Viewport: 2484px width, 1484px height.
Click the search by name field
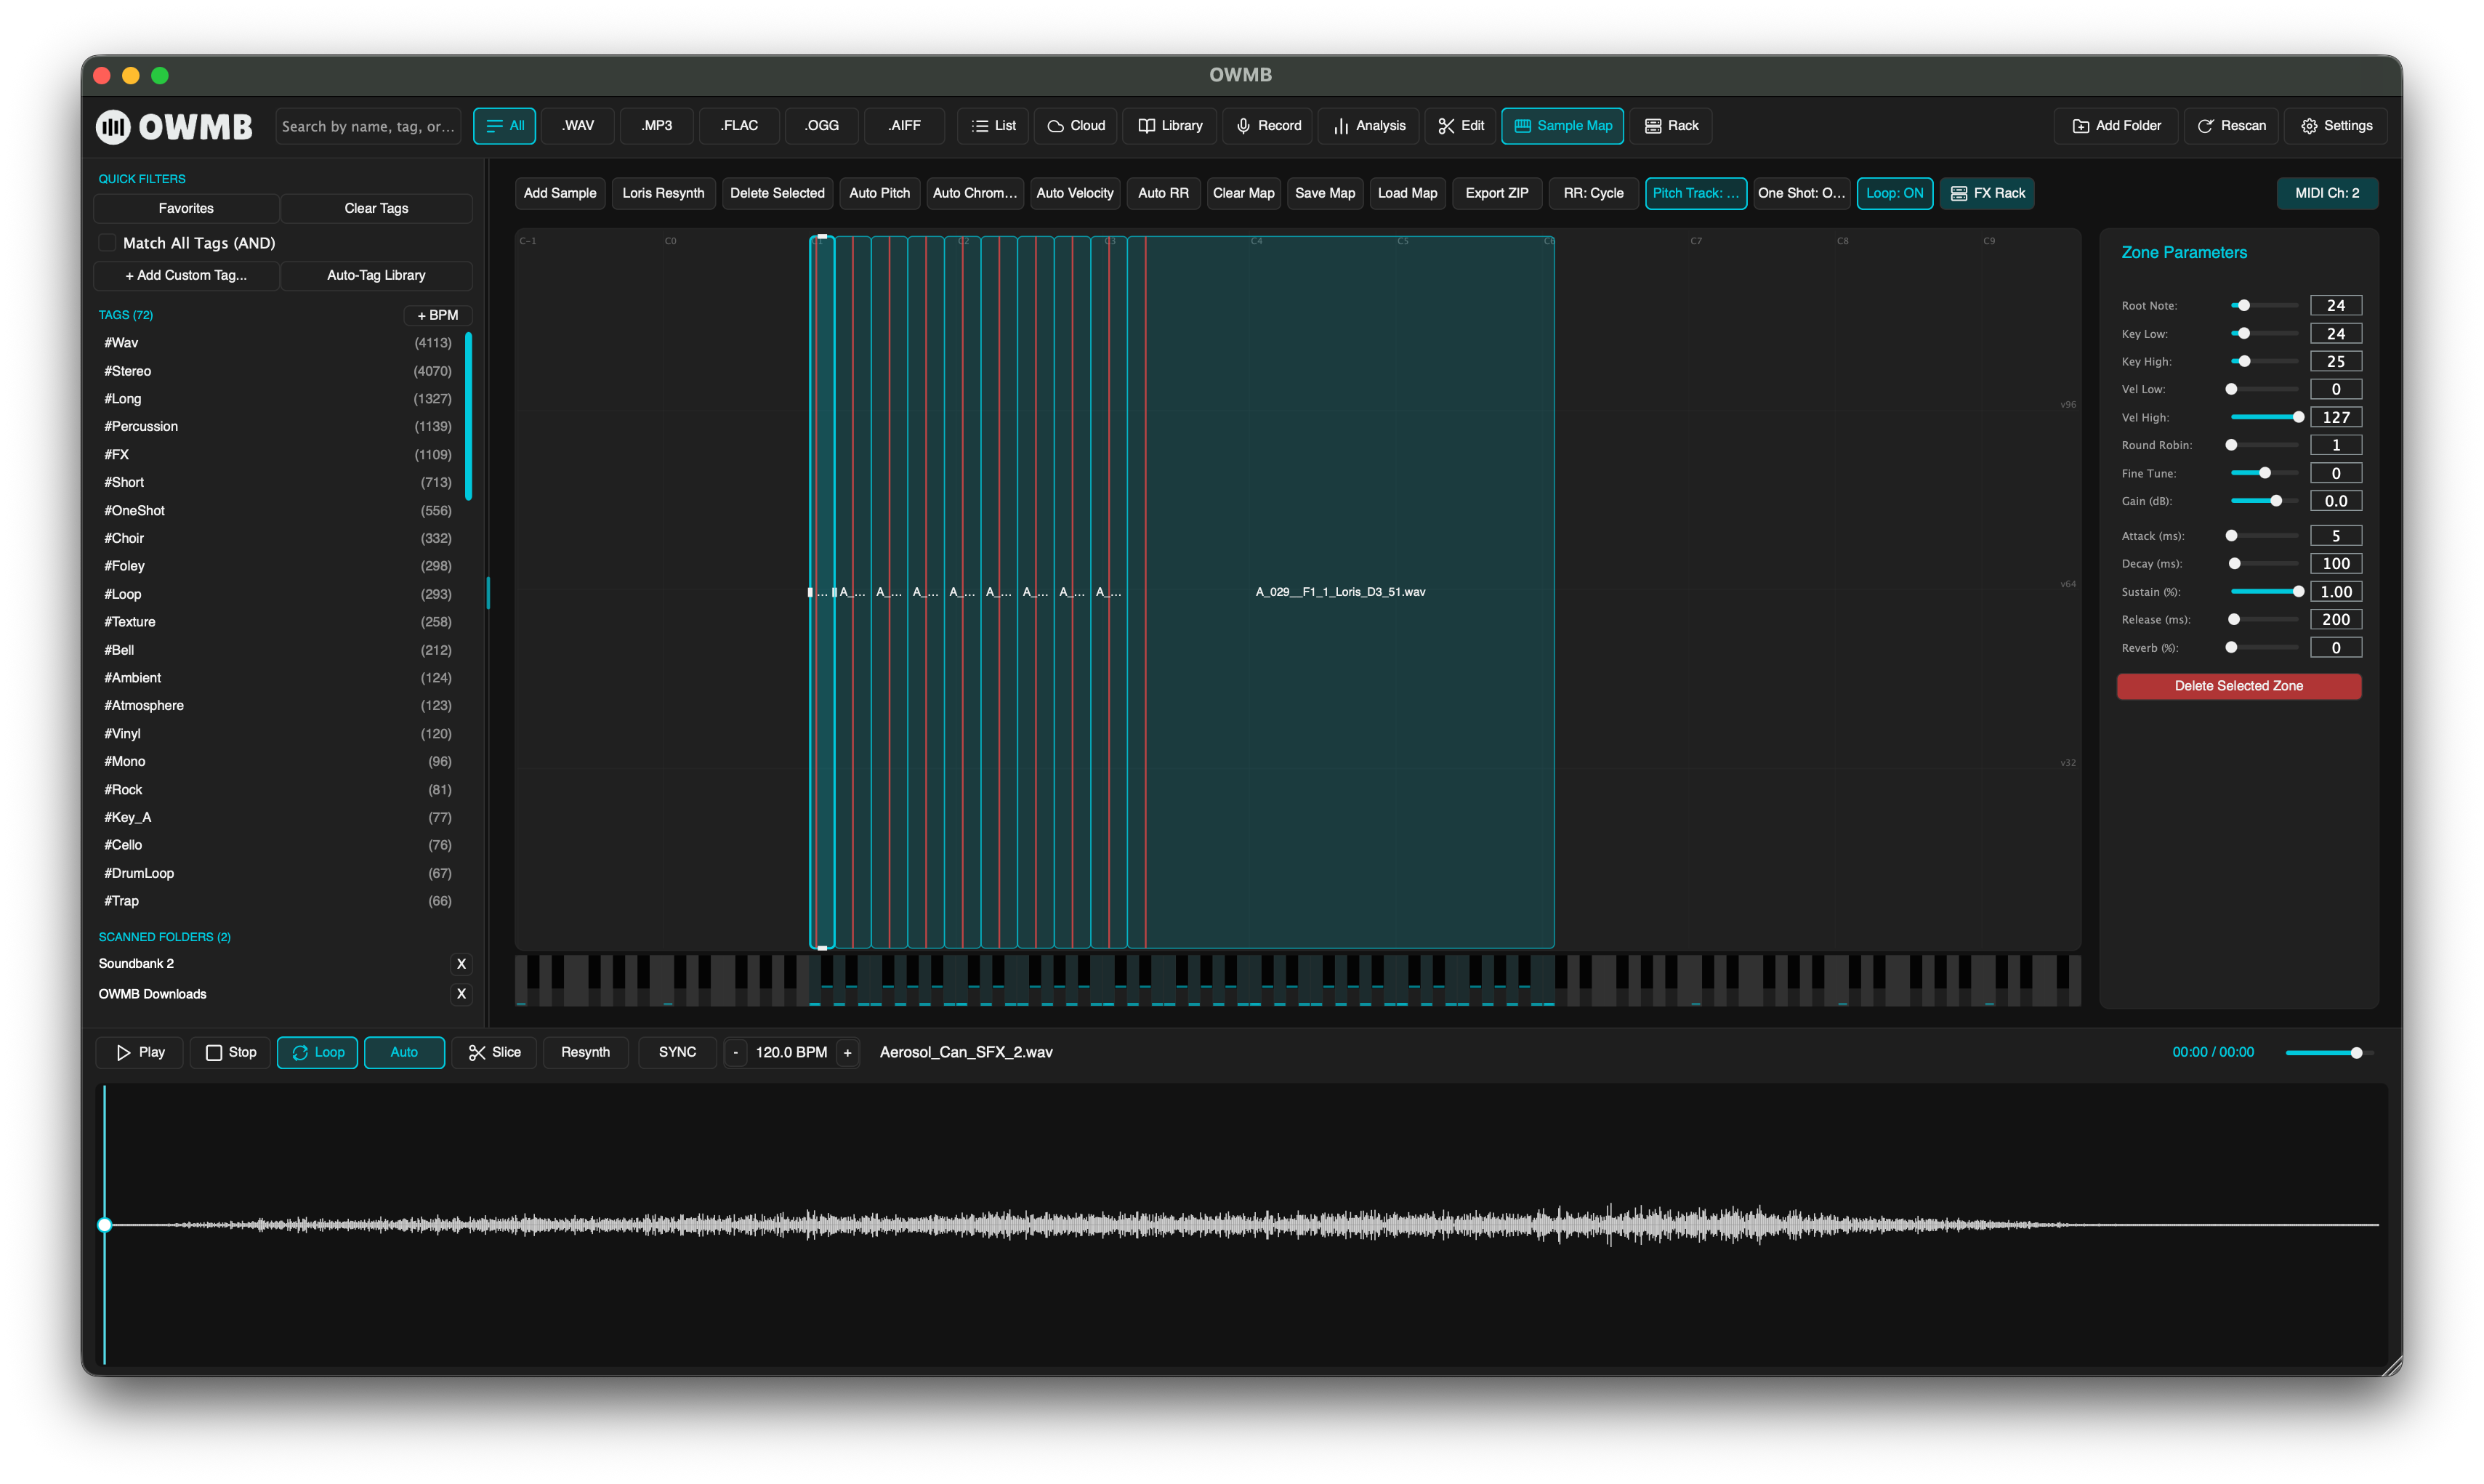368,126
